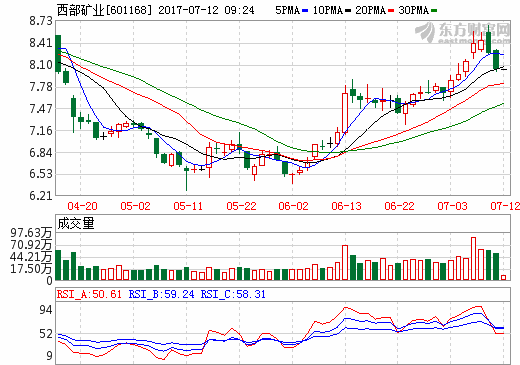Click the 04-20 date label
Screen dimensions: 520x365
pos(82,206)
